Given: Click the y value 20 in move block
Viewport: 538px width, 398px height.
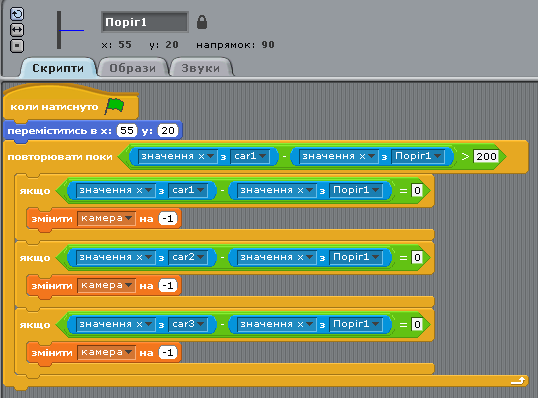Looking at the screenshot, I should tap(168, 131).
